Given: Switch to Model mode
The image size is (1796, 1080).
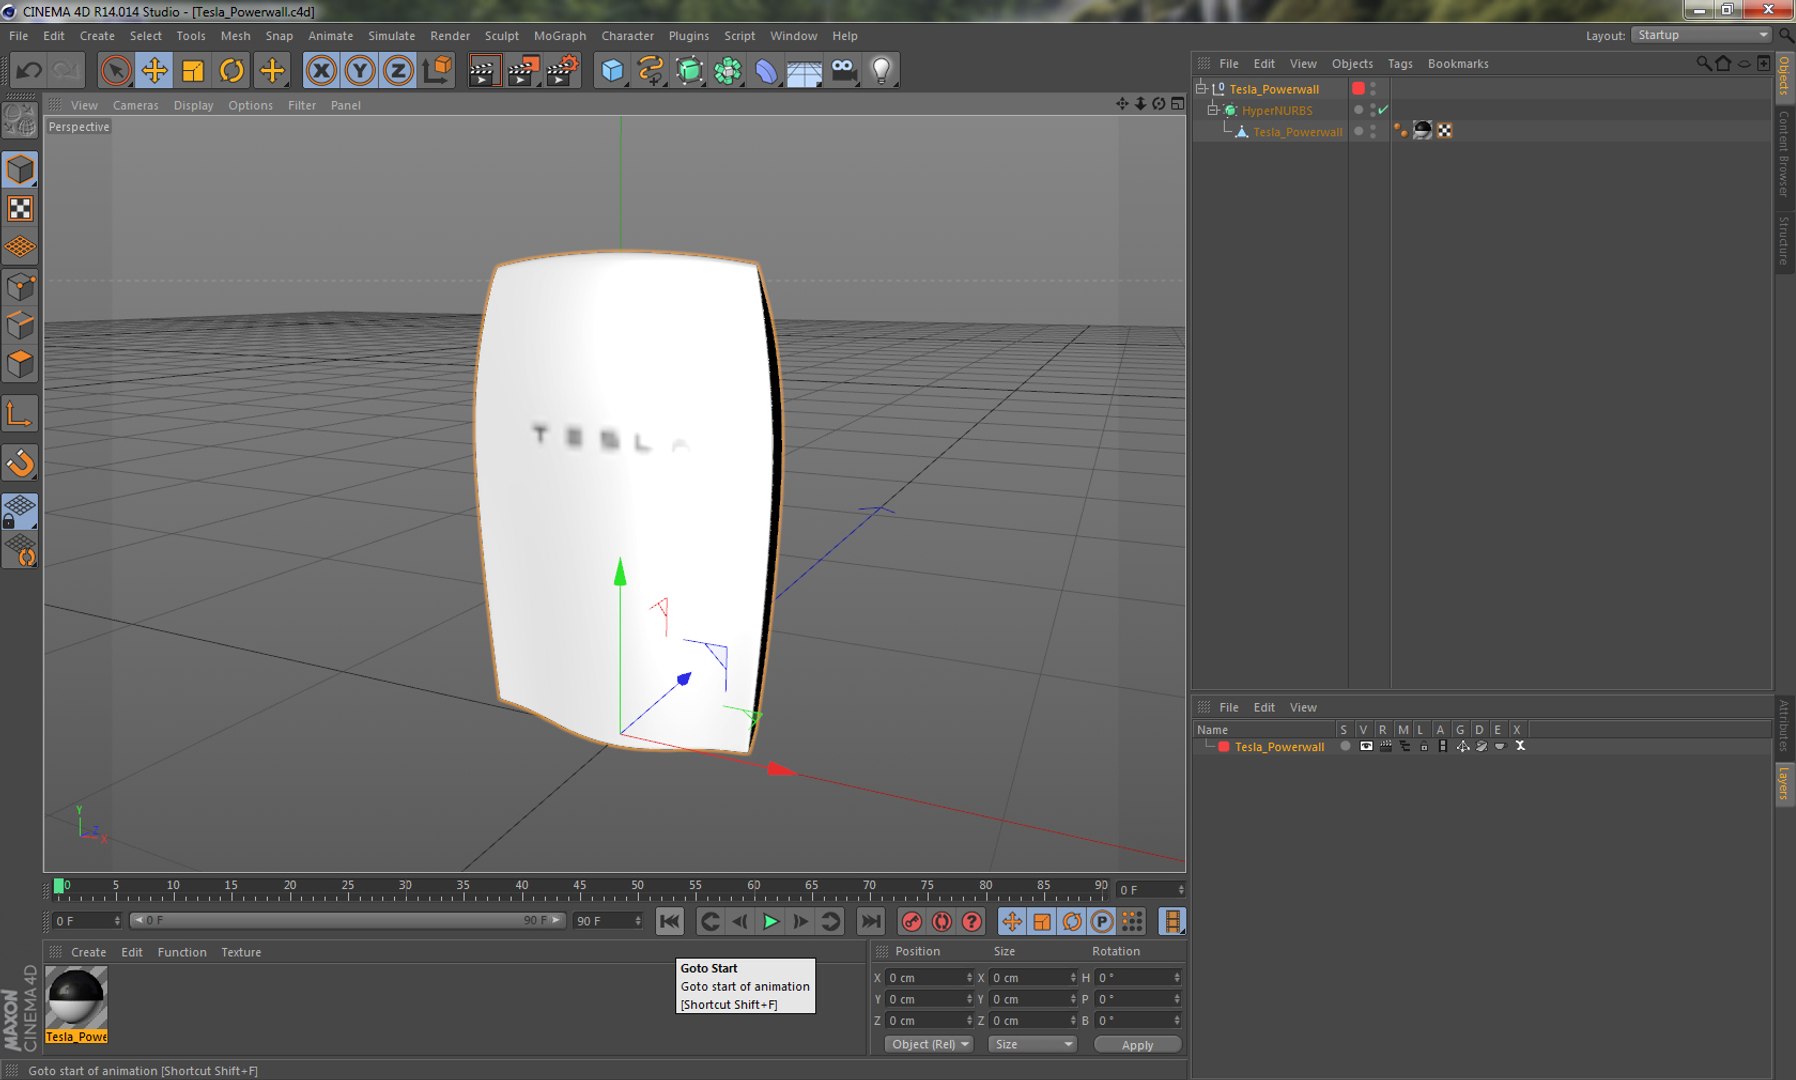Looking at the screenshot, I should point(20,170).
